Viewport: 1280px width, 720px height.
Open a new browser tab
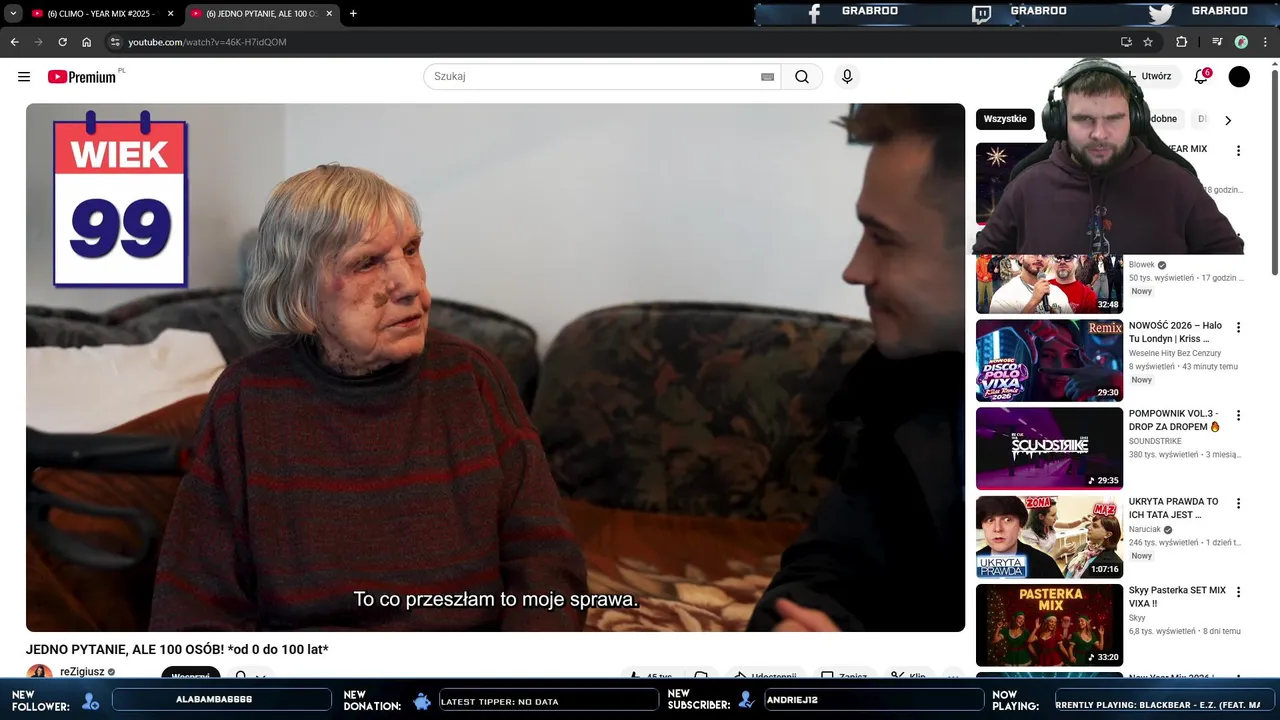353,14
